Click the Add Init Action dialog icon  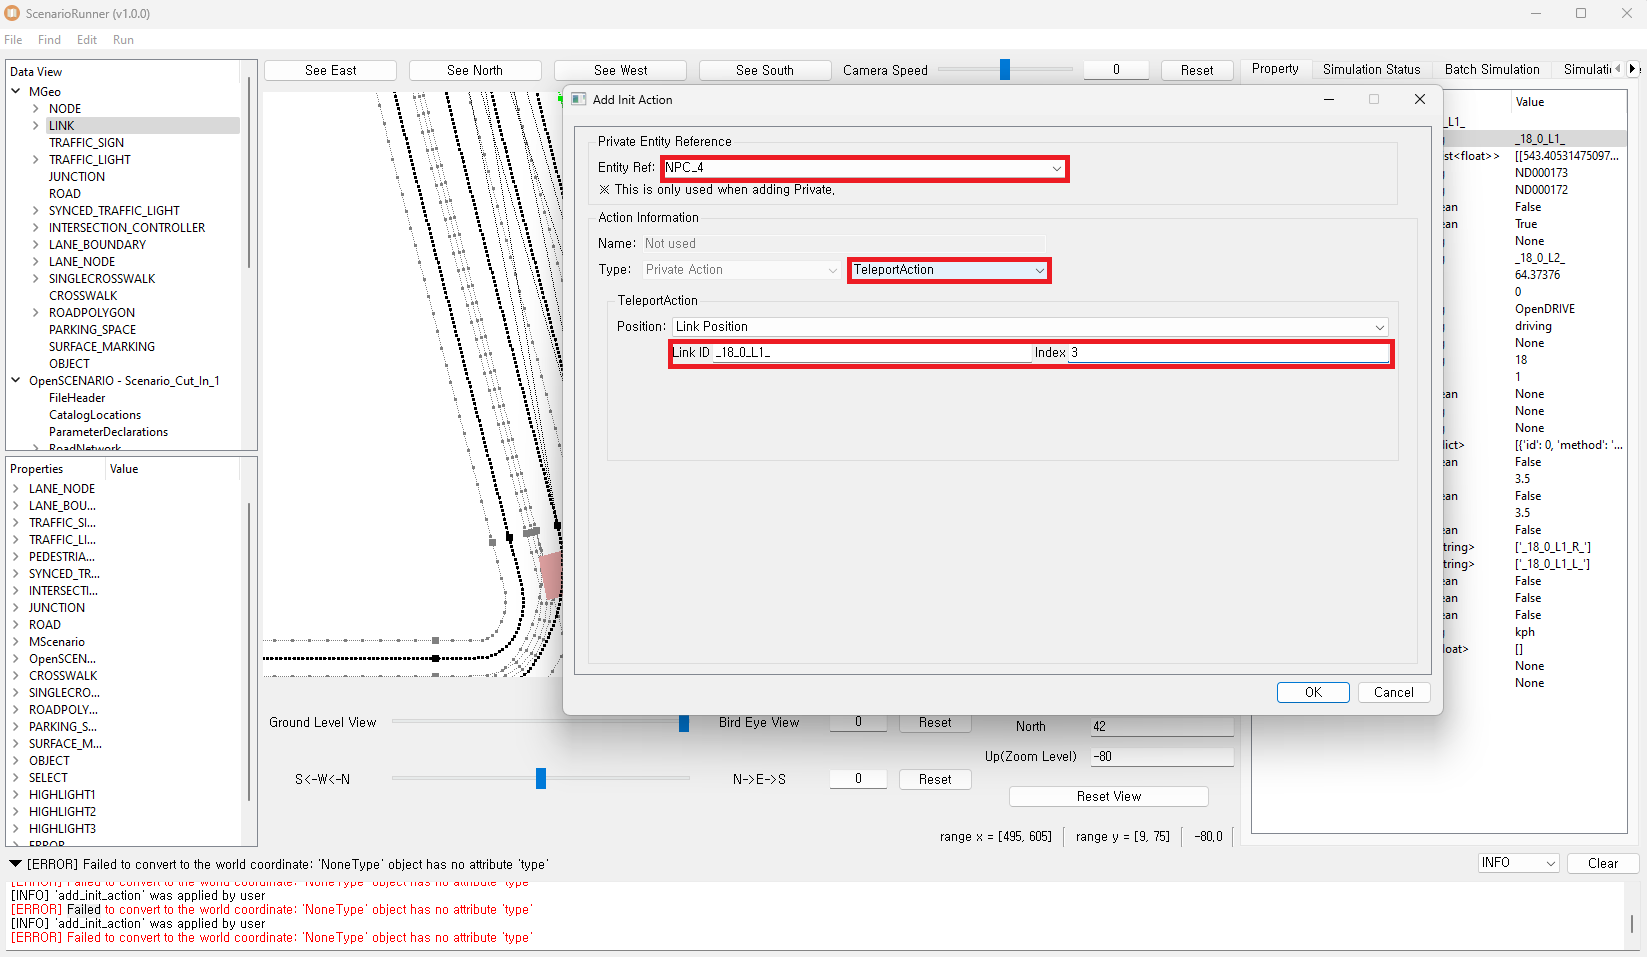click(x=579, y=99)
